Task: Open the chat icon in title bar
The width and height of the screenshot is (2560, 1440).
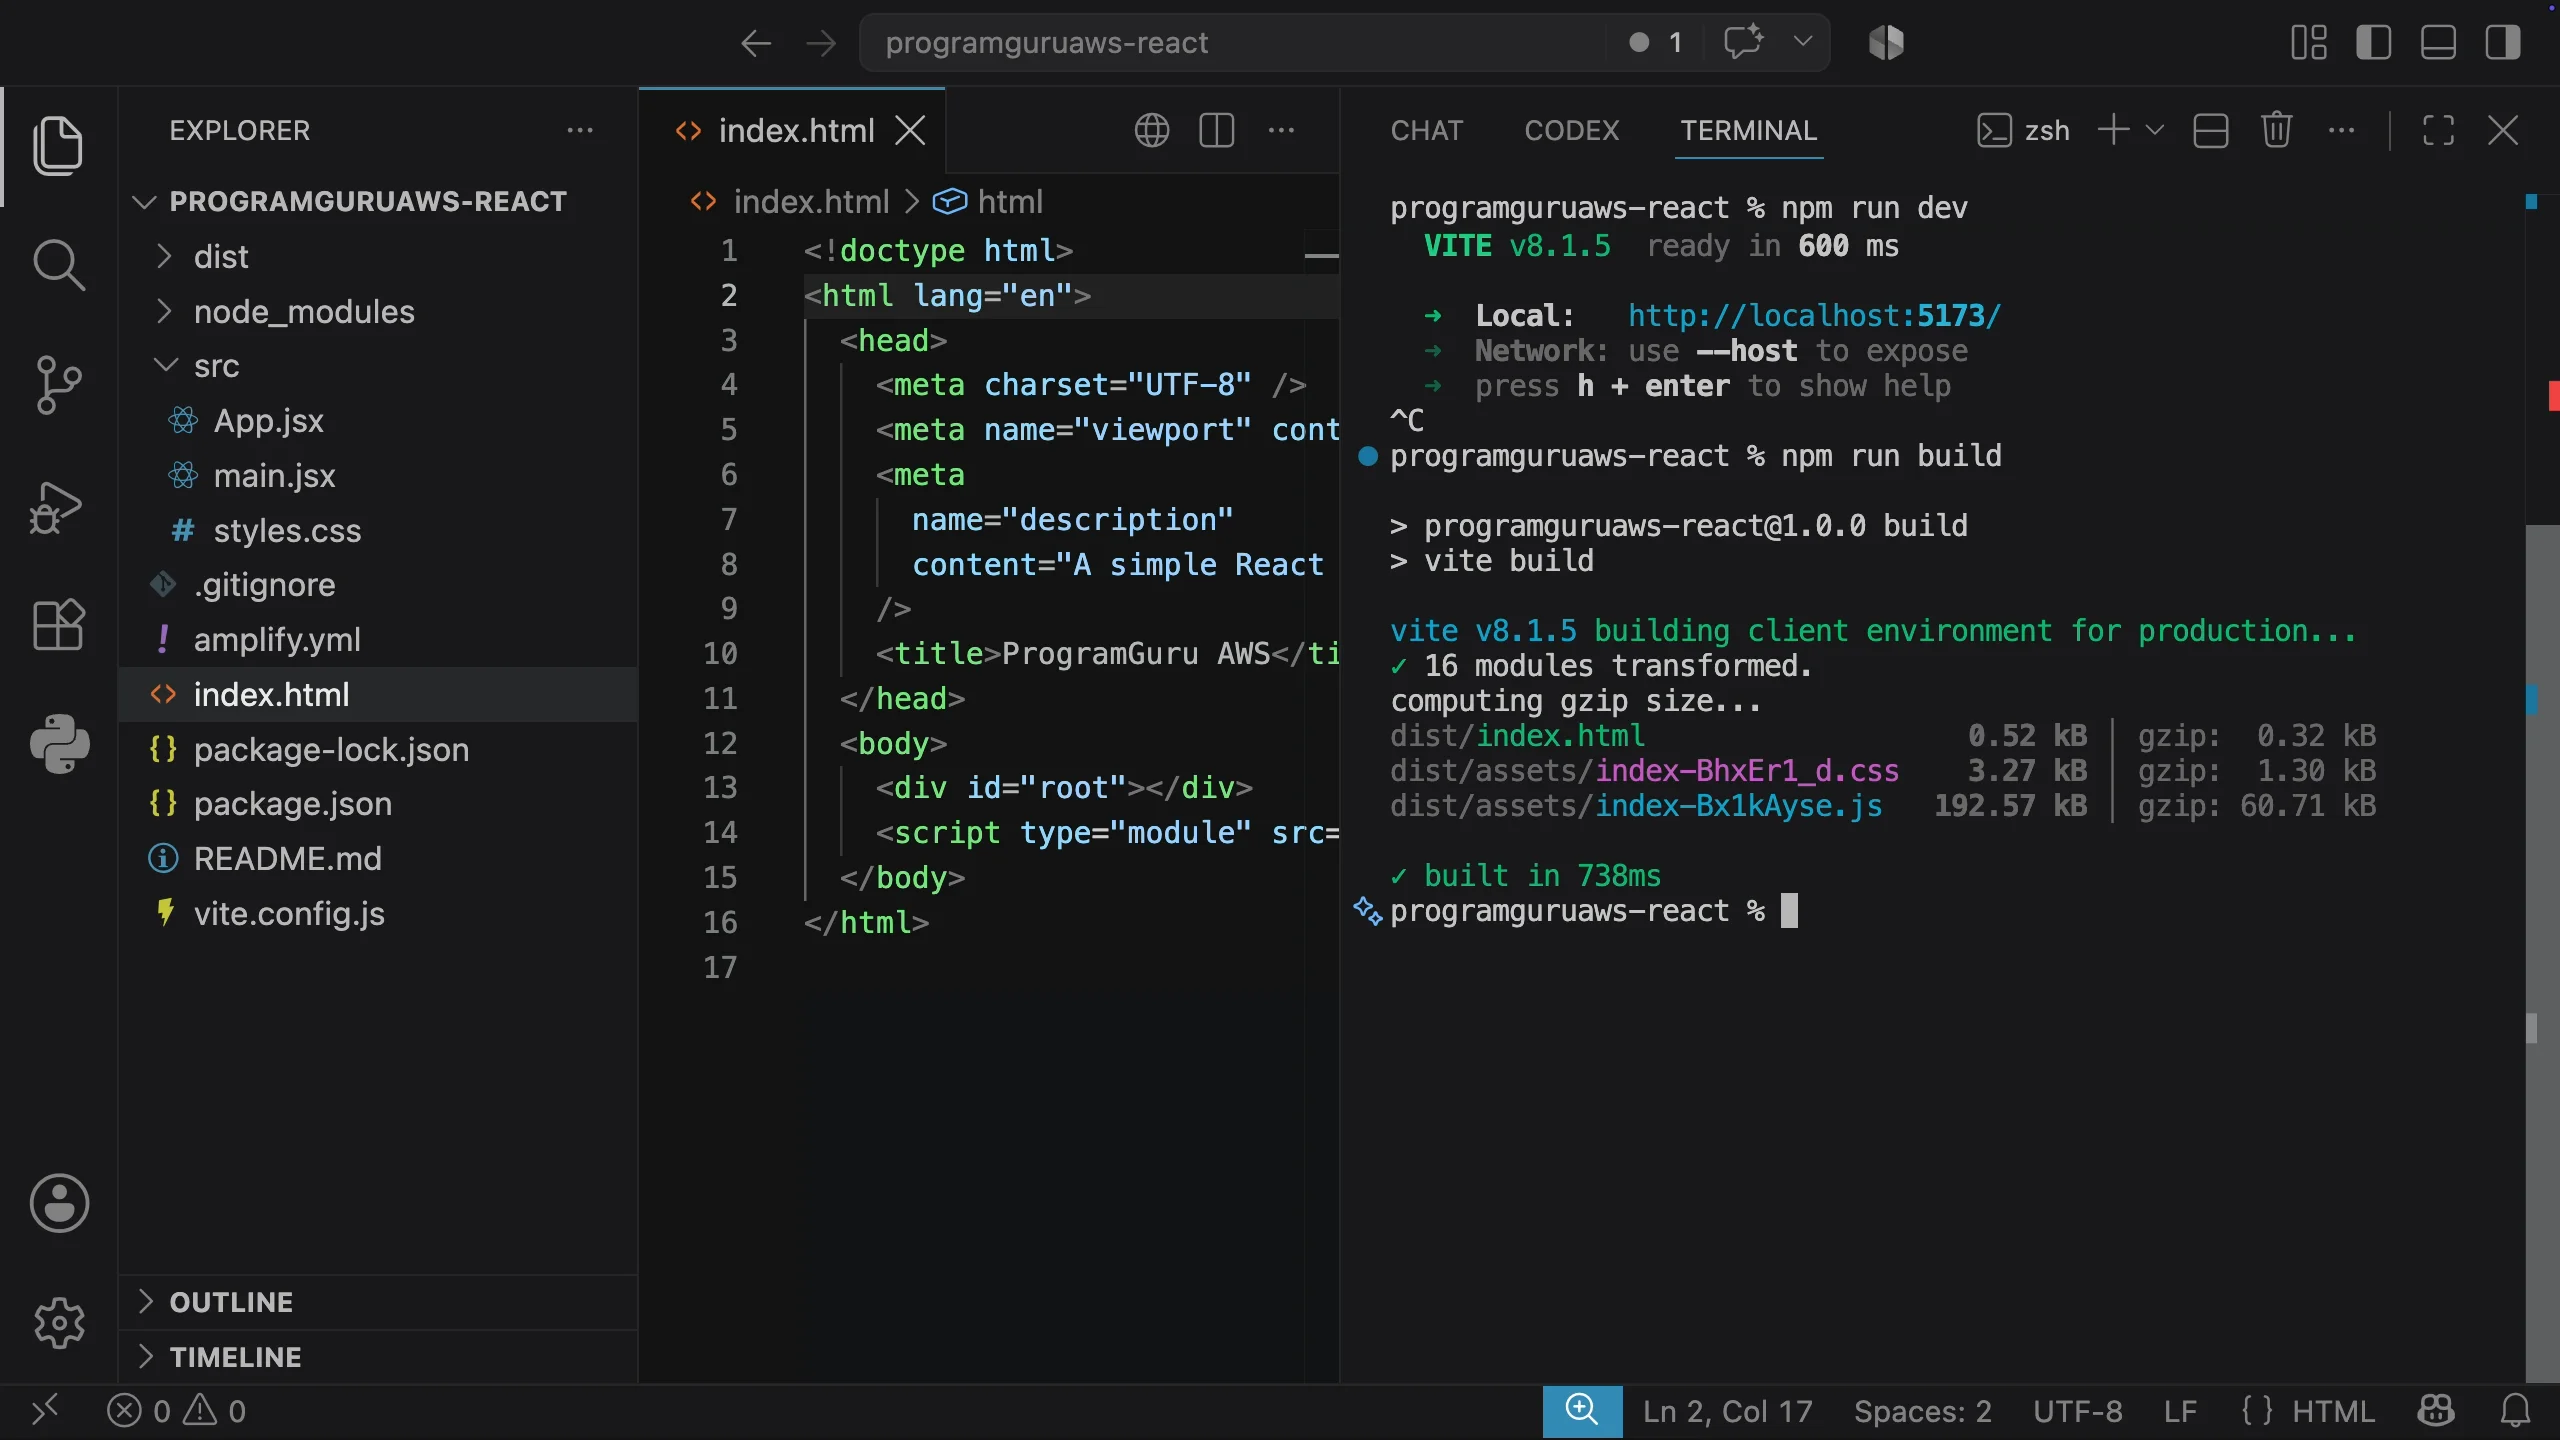Action: [1742, 43]
